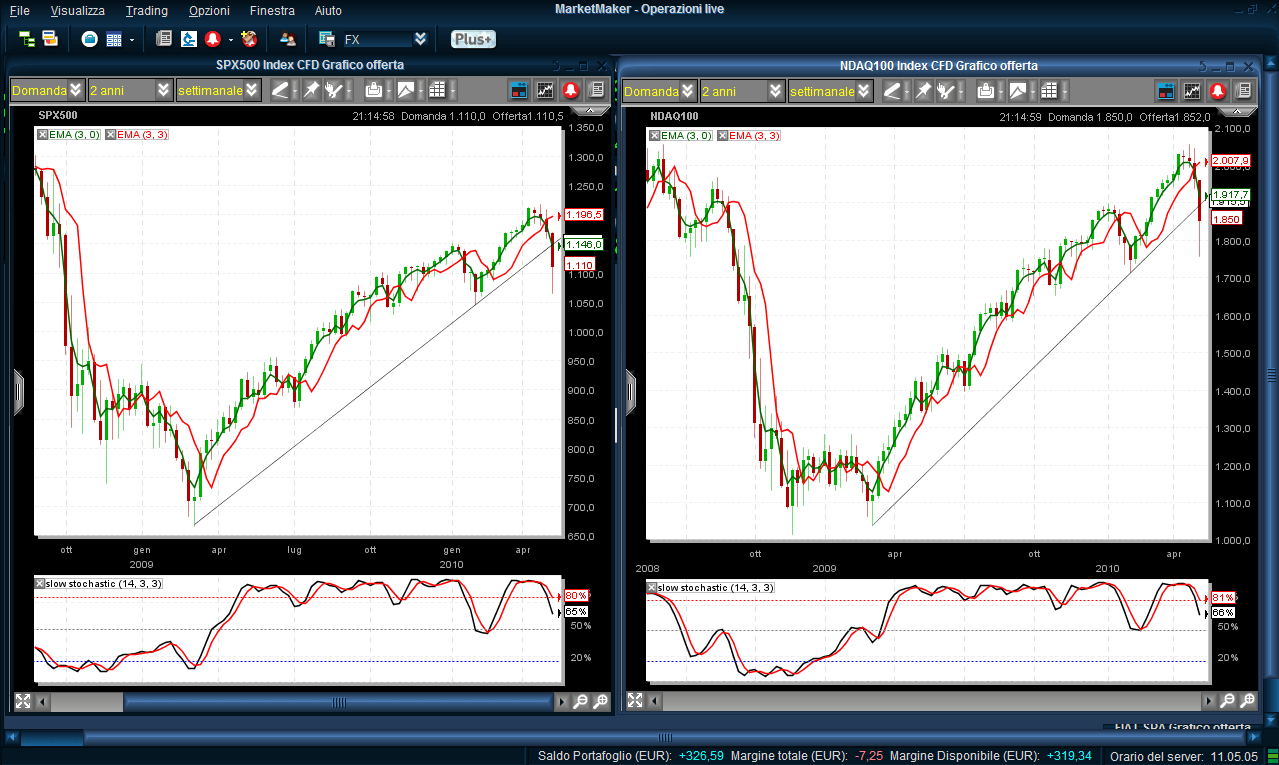Remove slow stochastic indicator from SPX500 chart
Viewport: 1279px width, 765px height.
40,583
